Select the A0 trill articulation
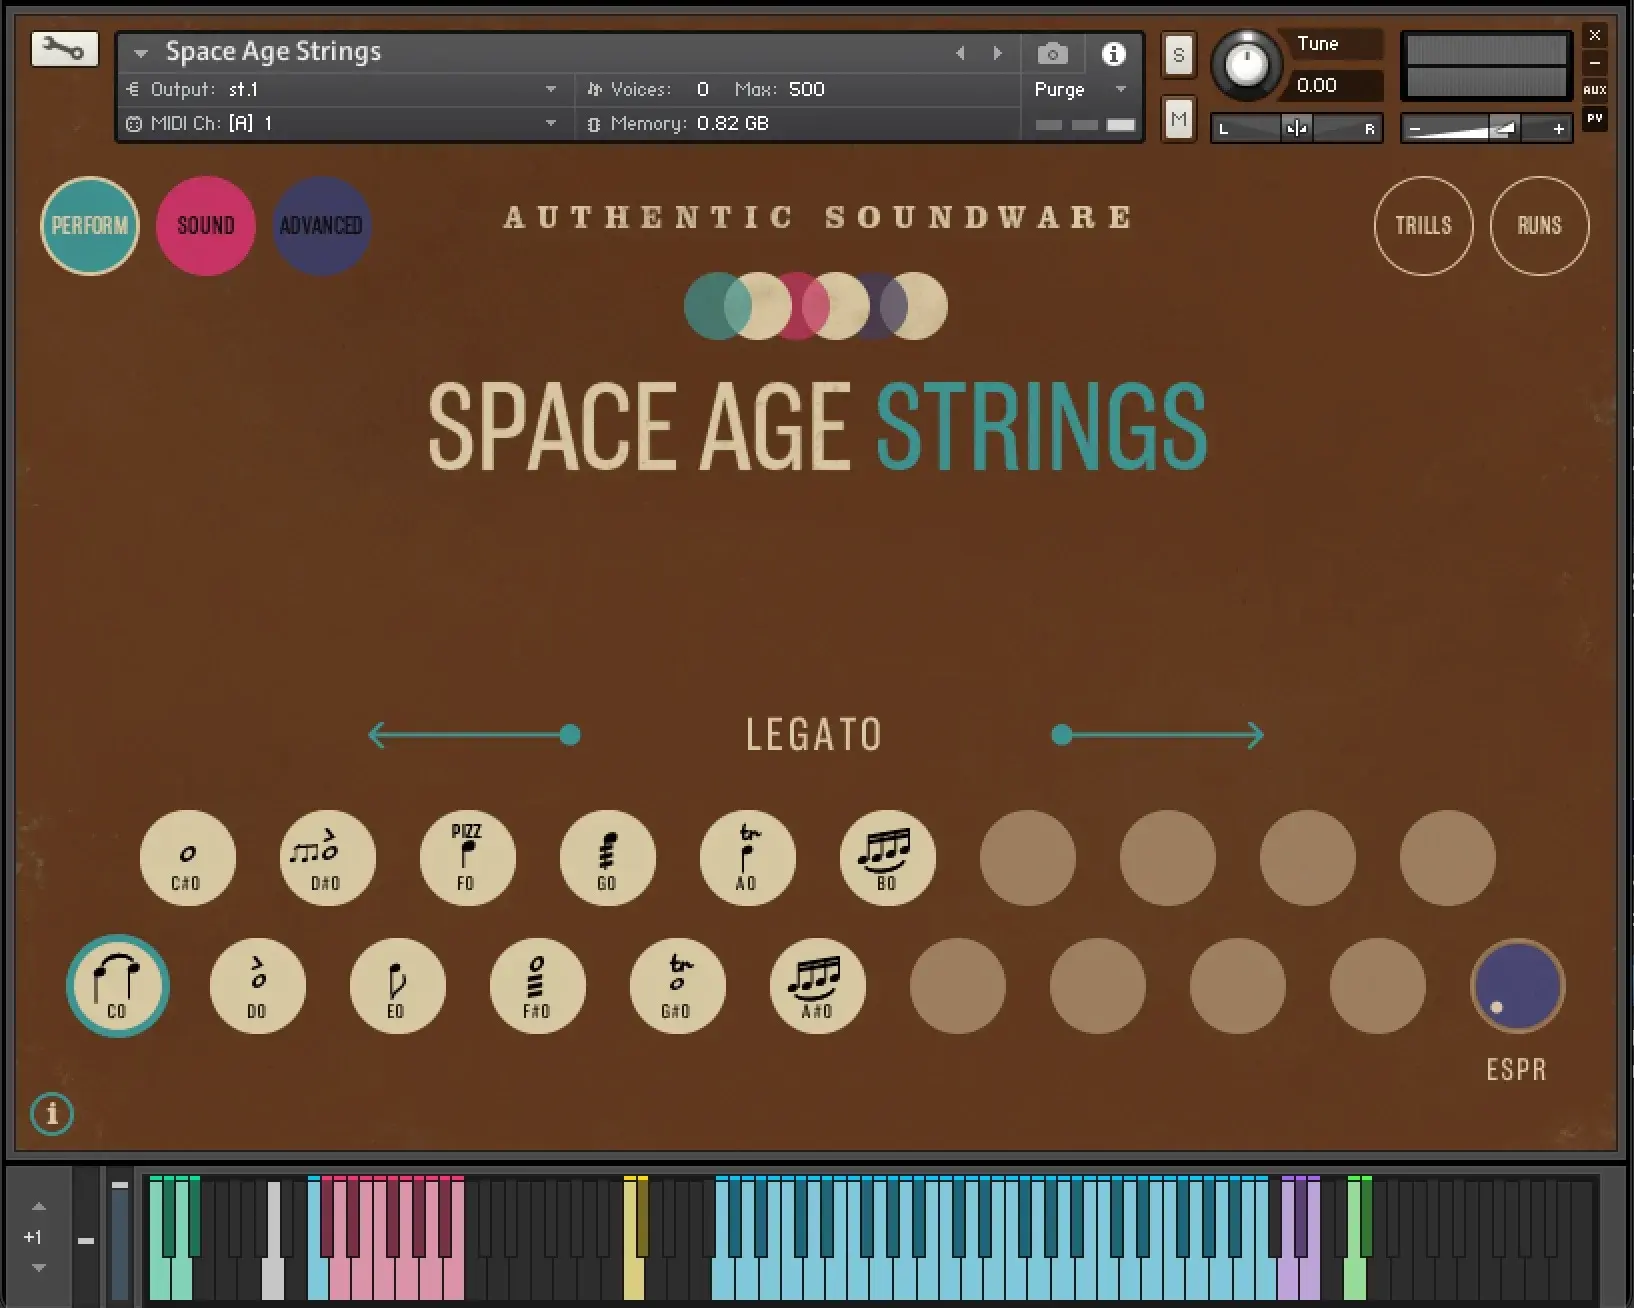This screenshot has width=1634, height=1308. pos(747,858)
